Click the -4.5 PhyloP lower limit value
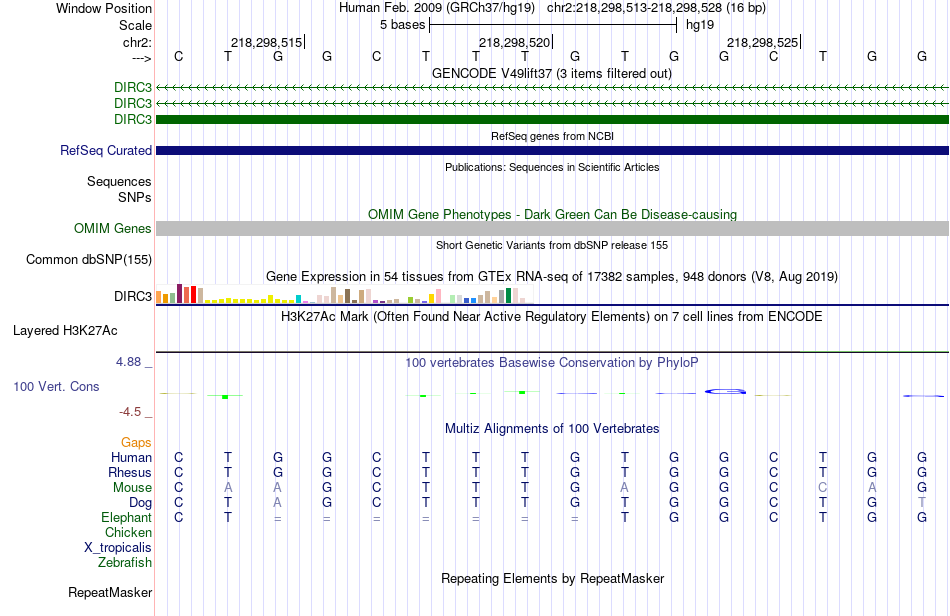The width and height of the screenshot is (950, 616). tap(130, 412)
